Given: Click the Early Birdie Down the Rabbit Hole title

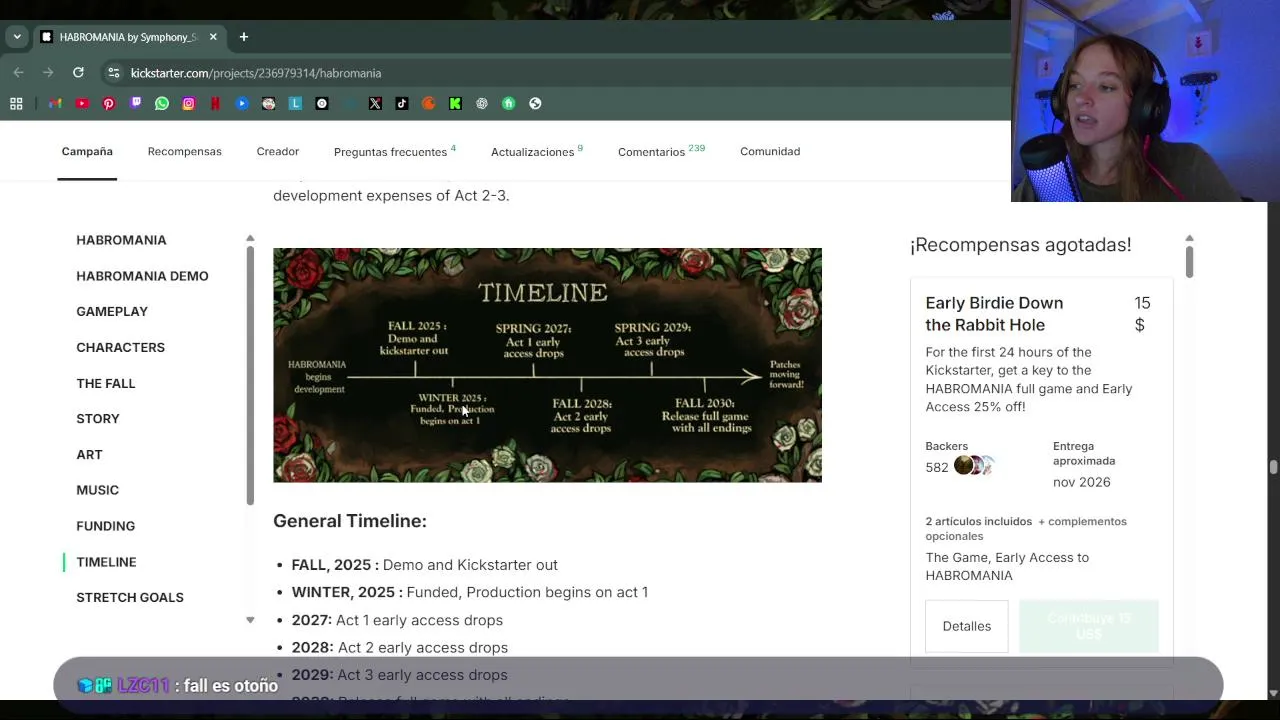Looking at the screenshot, I should (994, 314).
